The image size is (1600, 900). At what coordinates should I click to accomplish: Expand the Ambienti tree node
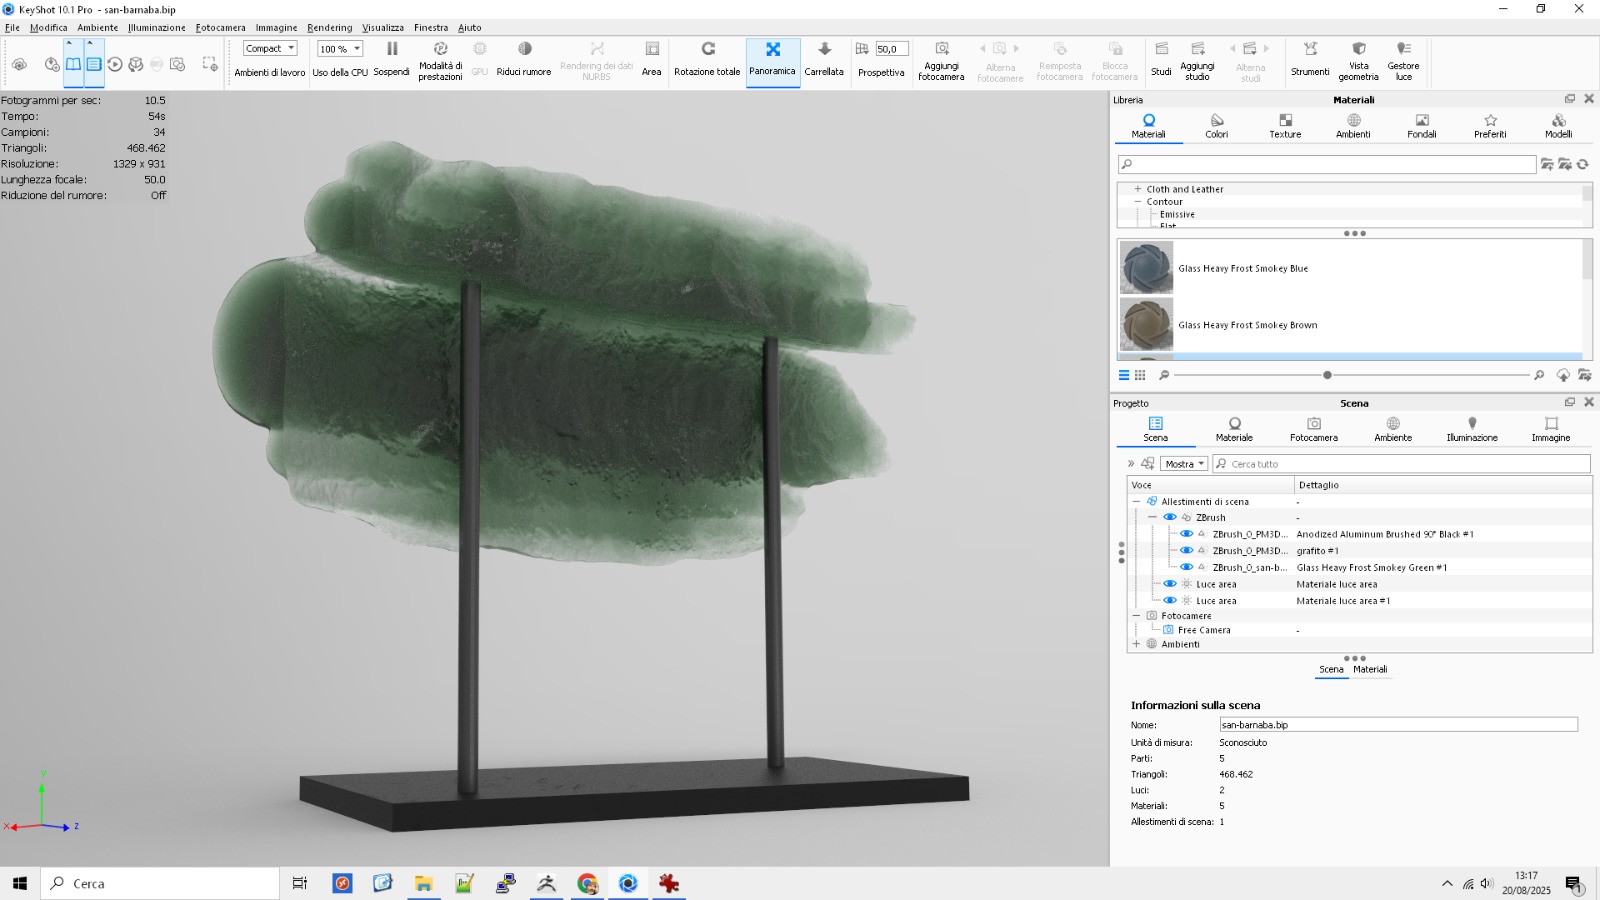click(x=1136, y=644)
